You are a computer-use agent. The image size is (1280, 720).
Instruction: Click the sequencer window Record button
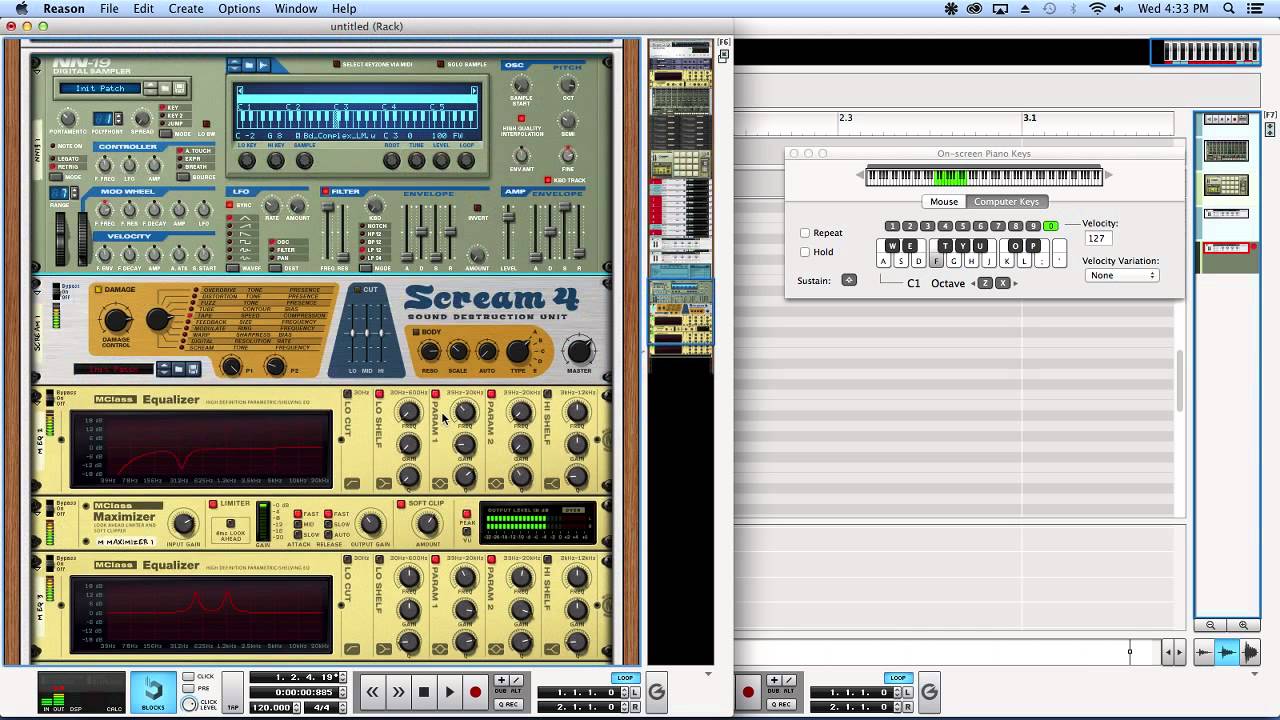748,692
